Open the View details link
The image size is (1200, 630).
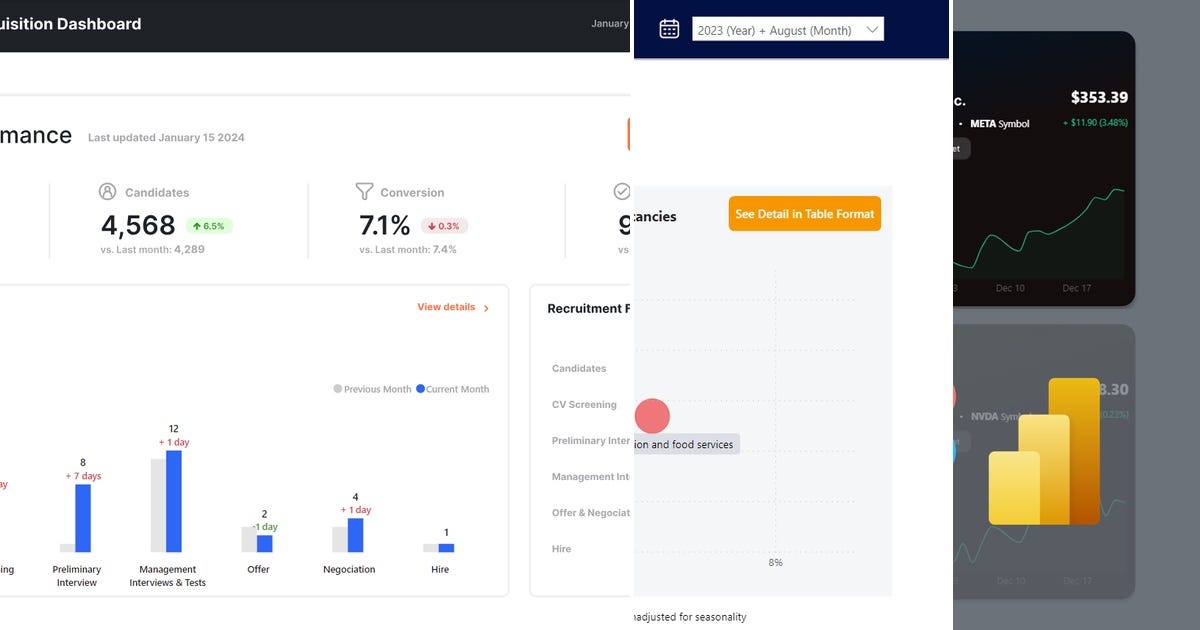click(x=446, y=307)
